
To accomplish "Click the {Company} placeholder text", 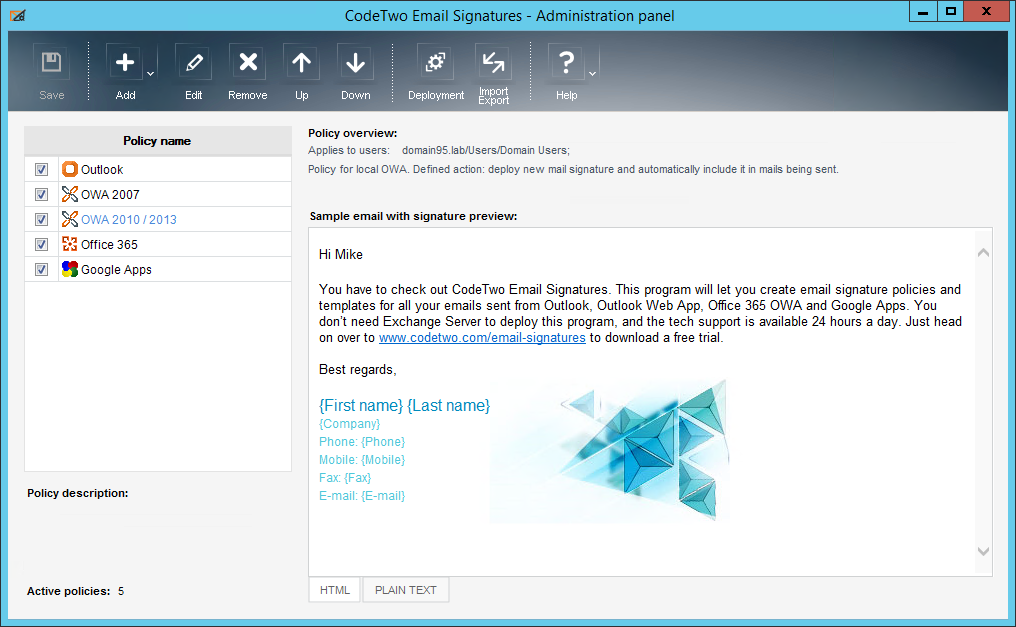I will tap(349, 424).
